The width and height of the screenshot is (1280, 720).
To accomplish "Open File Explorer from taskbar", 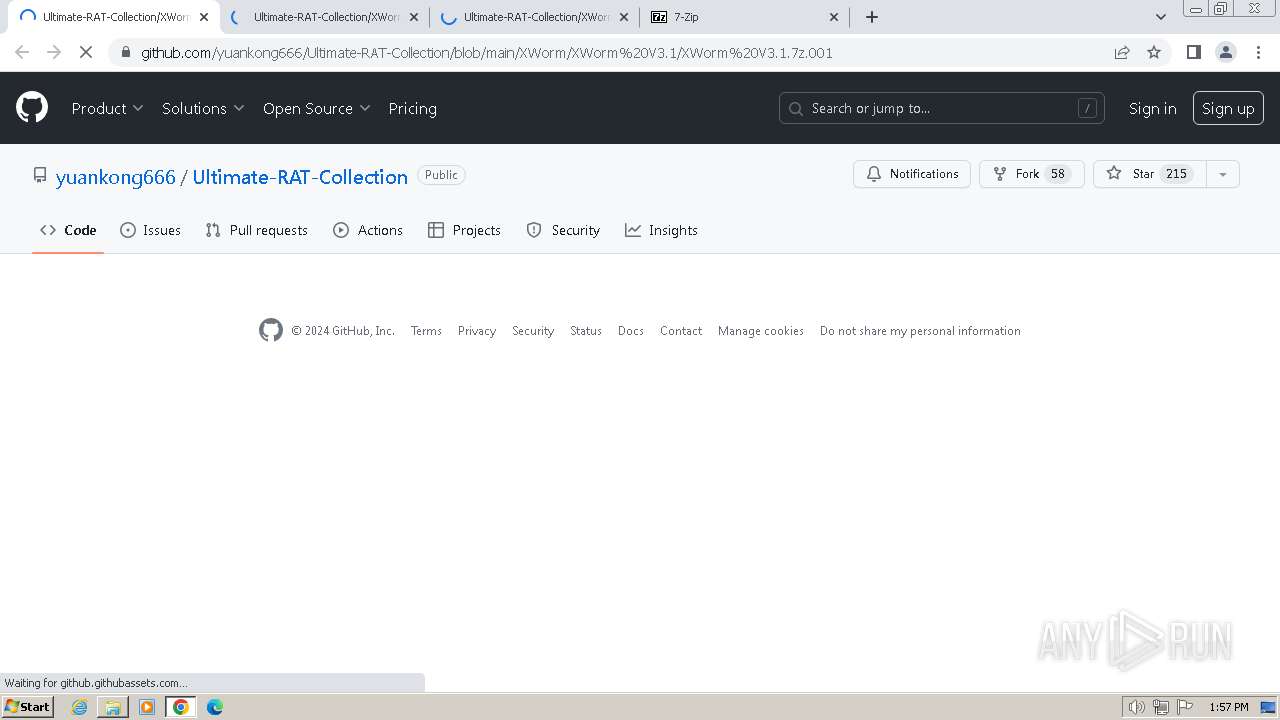I will 113,707.
